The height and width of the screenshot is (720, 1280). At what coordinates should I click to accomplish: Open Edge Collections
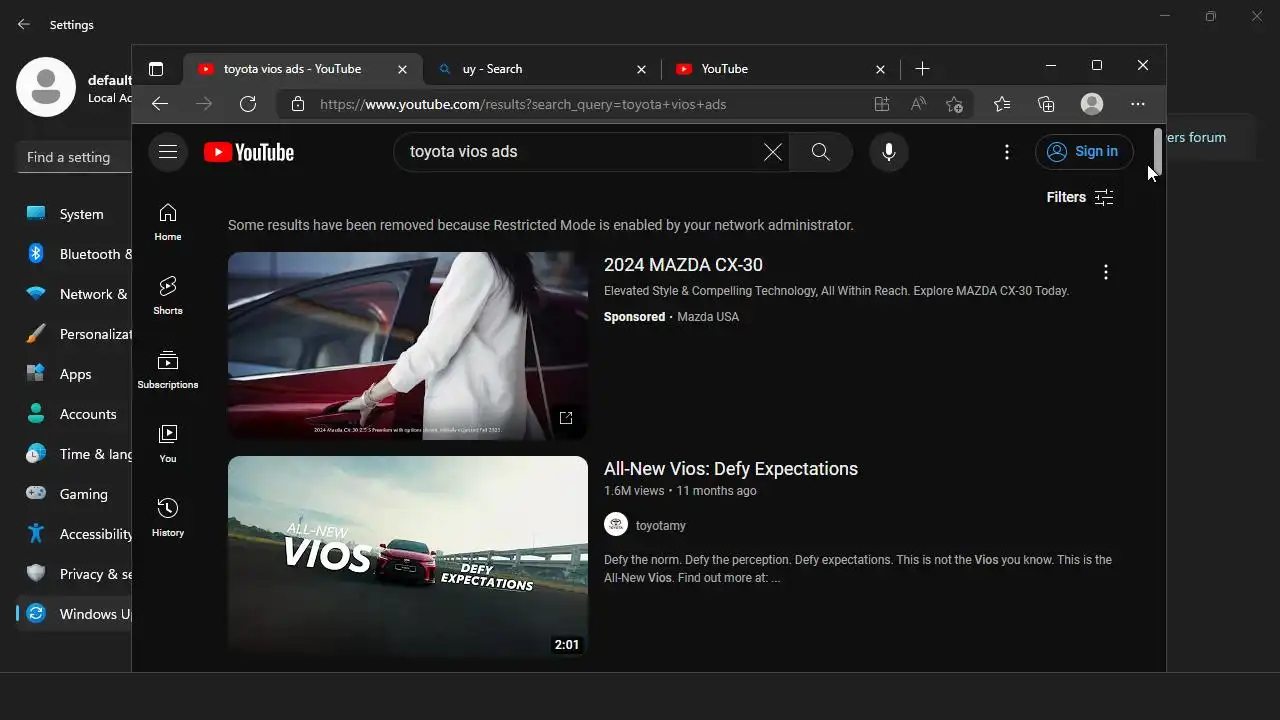(x=1046, y=104)
